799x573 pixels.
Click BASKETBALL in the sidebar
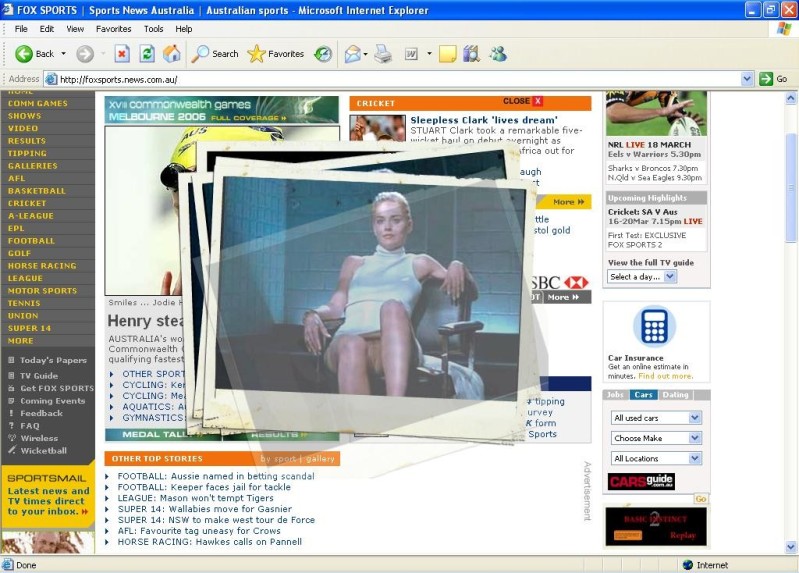click(x=37, y=191)
